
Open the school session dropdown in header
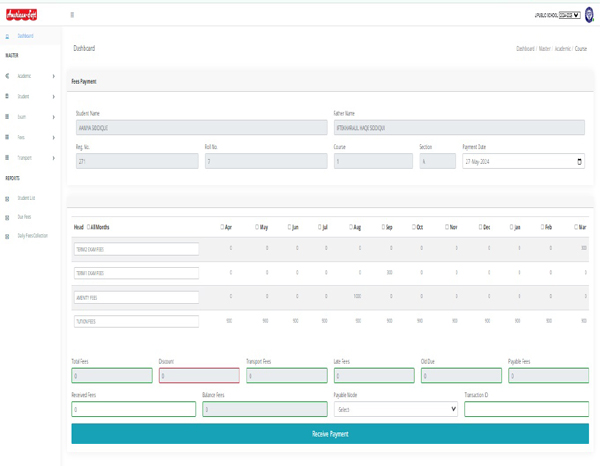tap(569, 15)
